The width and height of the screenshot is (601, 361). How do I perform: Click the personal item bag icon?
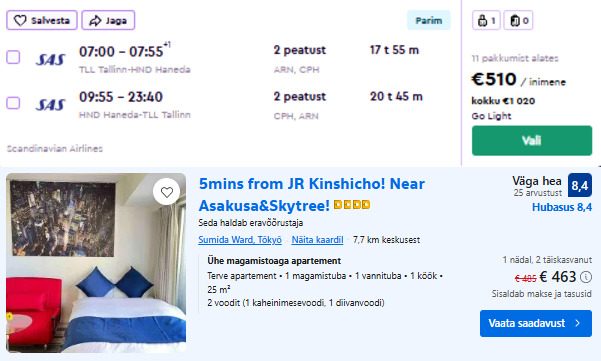click(483, 20)
